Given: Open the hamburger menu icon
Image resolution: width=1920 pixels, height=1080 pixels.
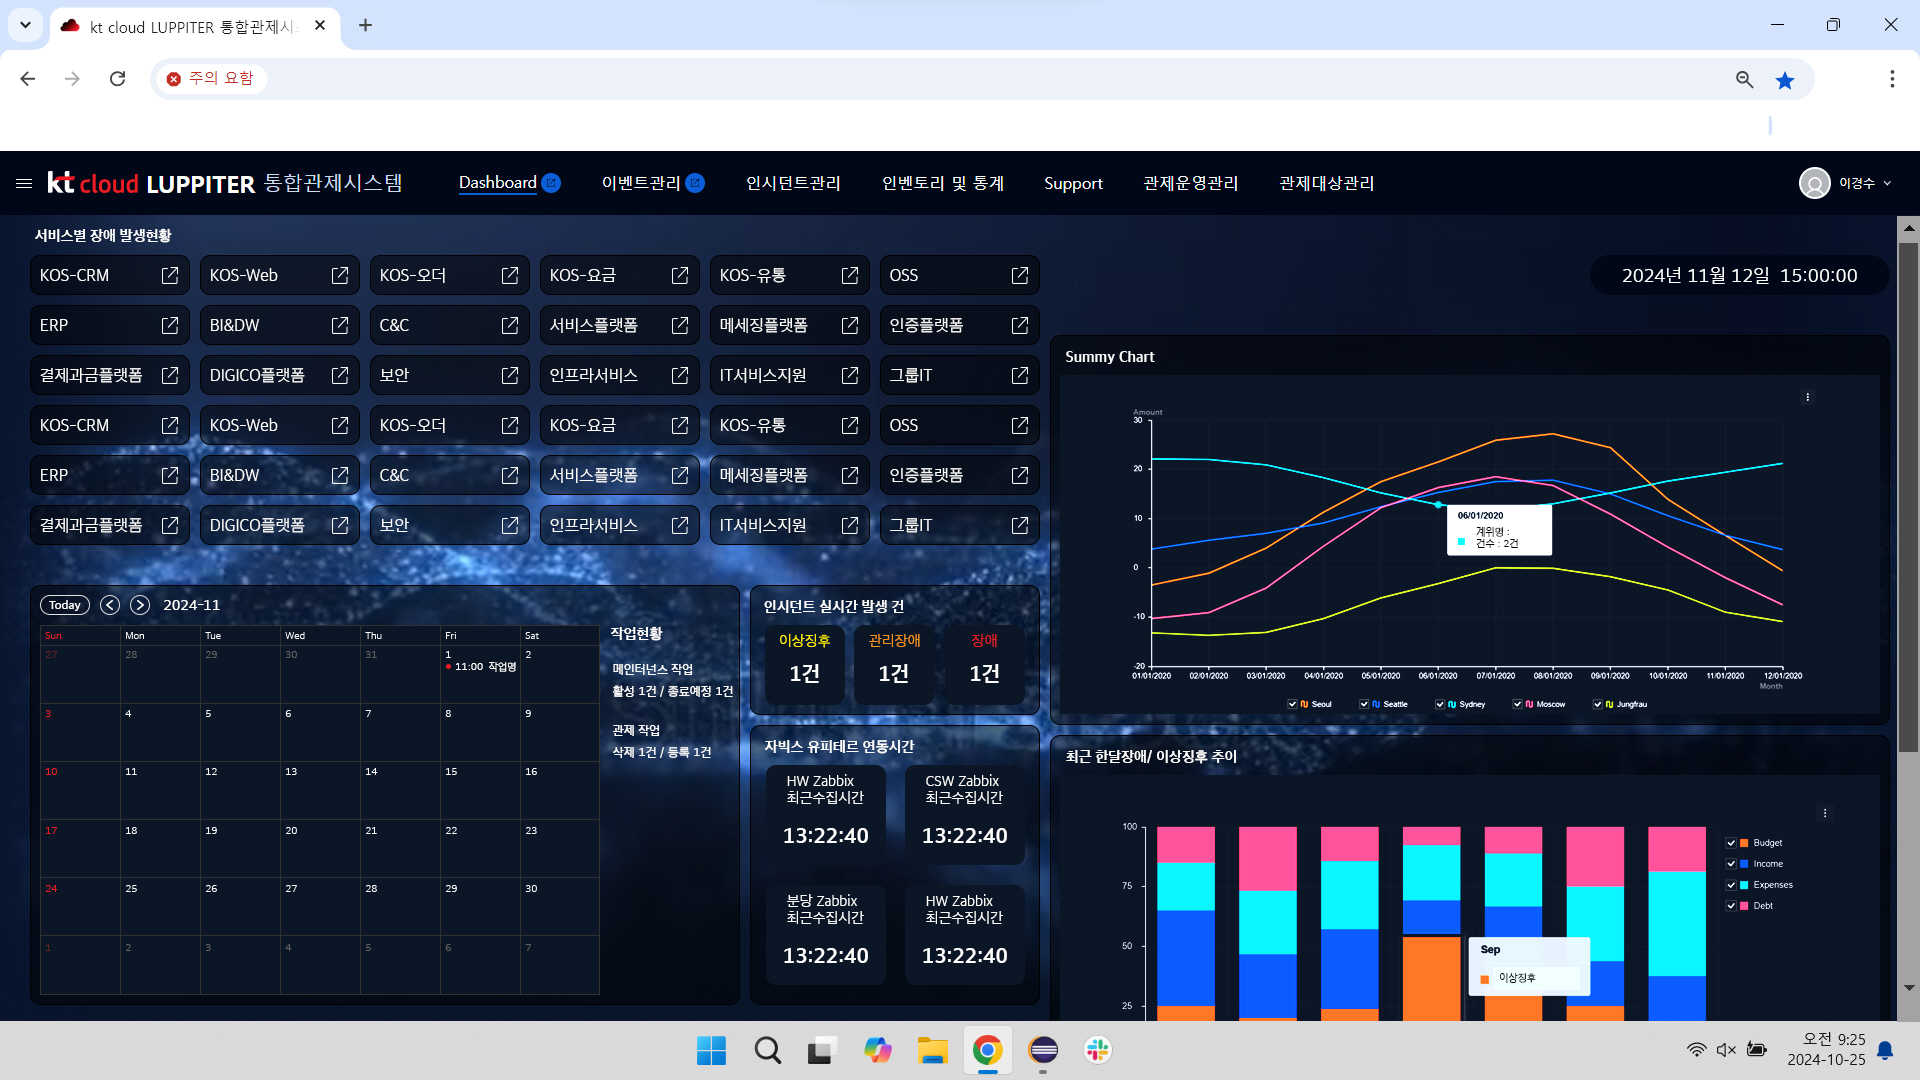Looking at the screenshot, I should tap(24, 183).
